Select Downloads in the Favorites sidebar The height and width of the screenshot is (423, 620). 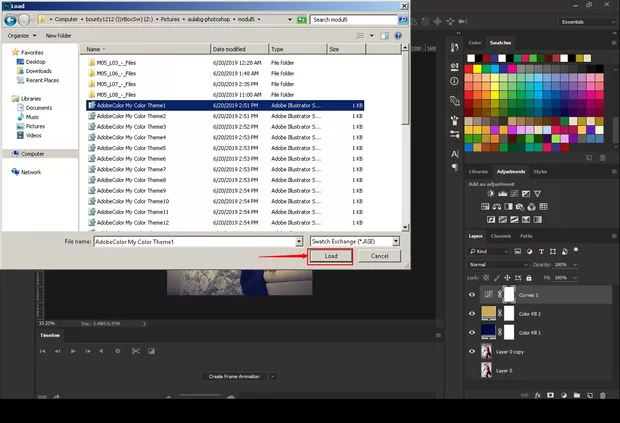point(39,71)
